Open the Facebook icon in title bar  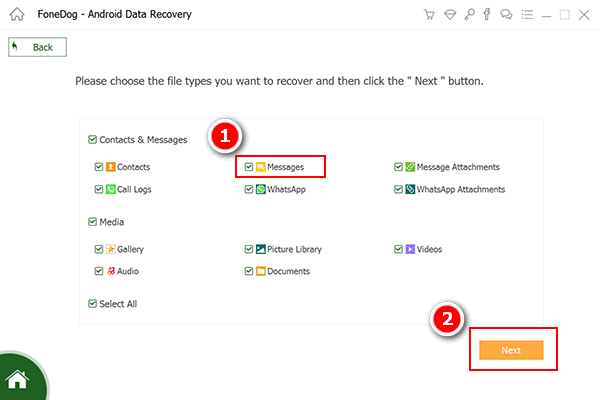coord(486,15)
